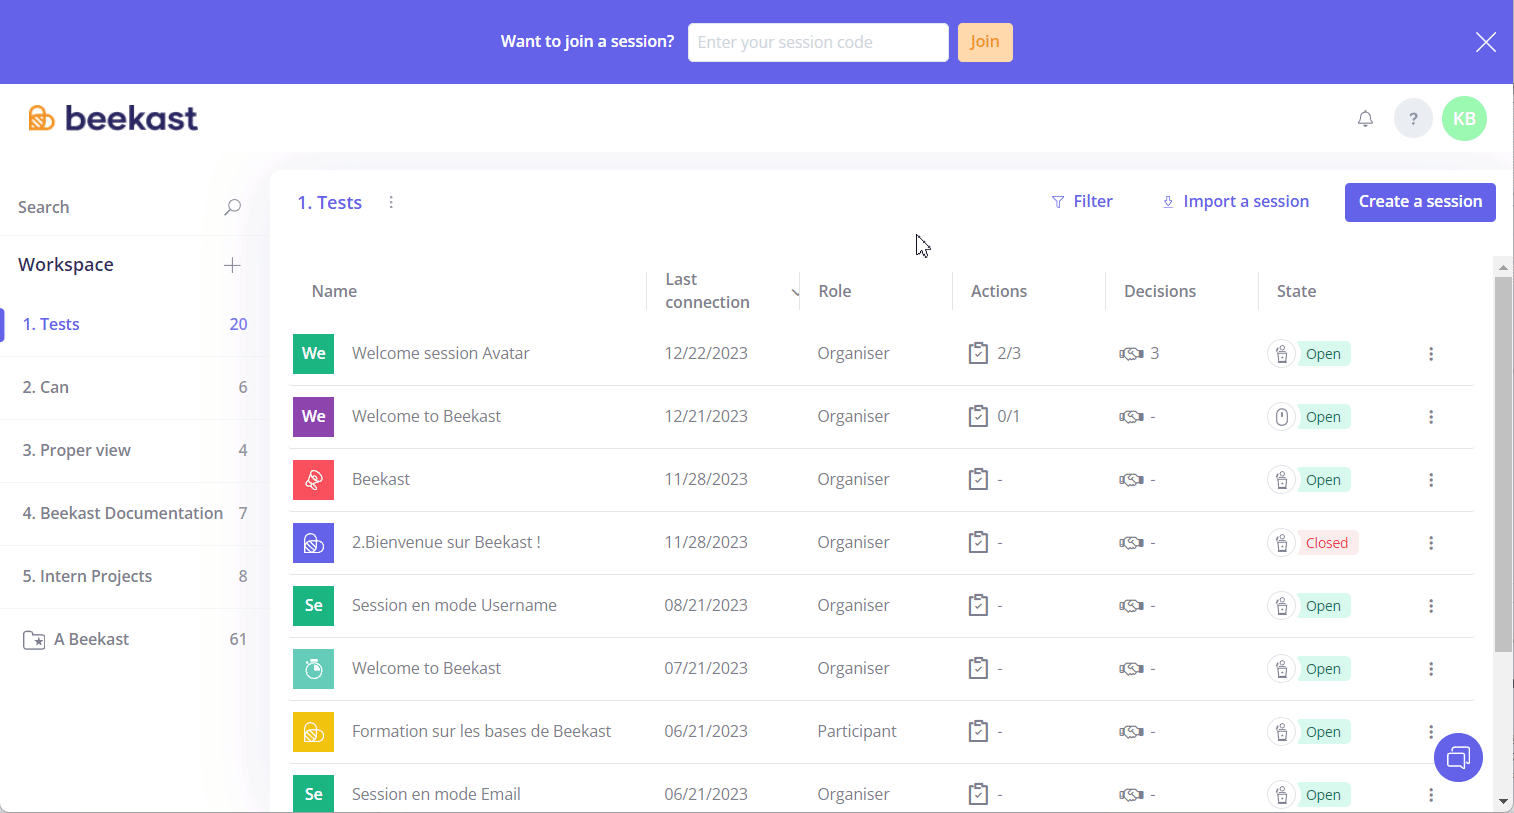1514x813 pixels.
Task: Open more options for the Beekast row
Action: tap(1431, 480)
